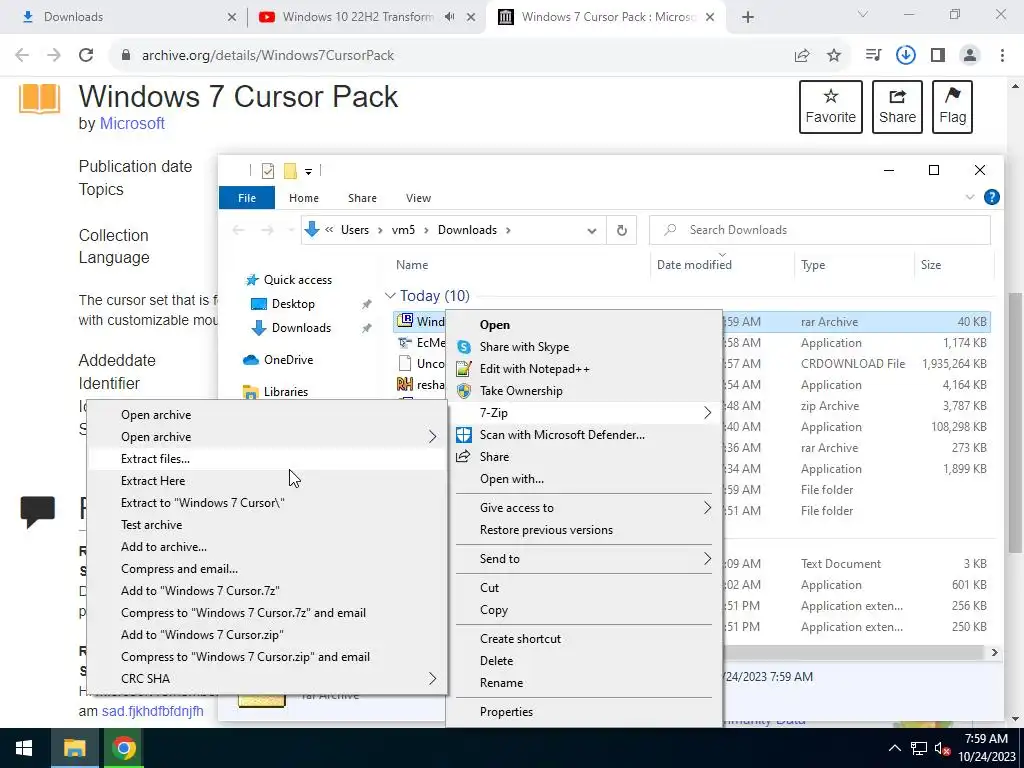Show hidden tray icons chevron
Screen dimensions: 1024x768
(x=895, y=748)
